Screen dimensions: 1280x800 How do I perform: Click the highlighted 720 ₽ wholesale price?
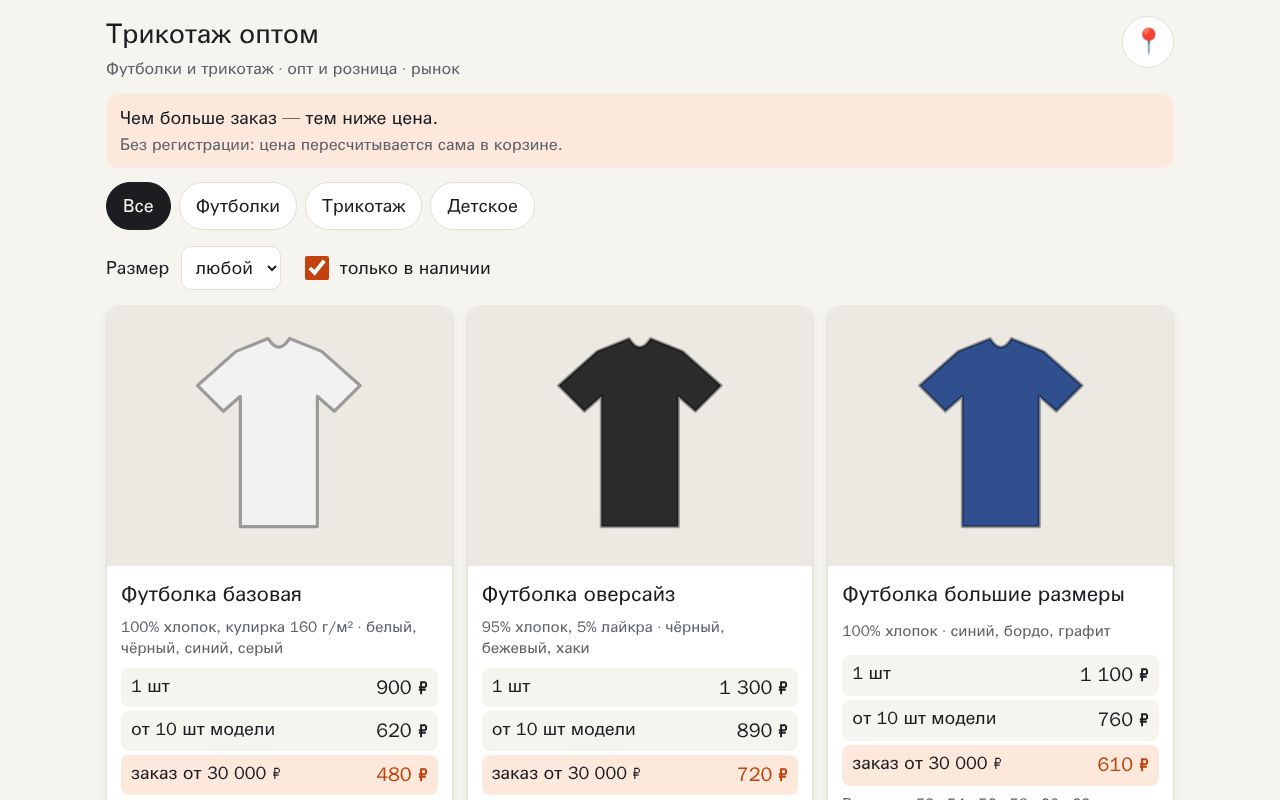pos(762,774)
